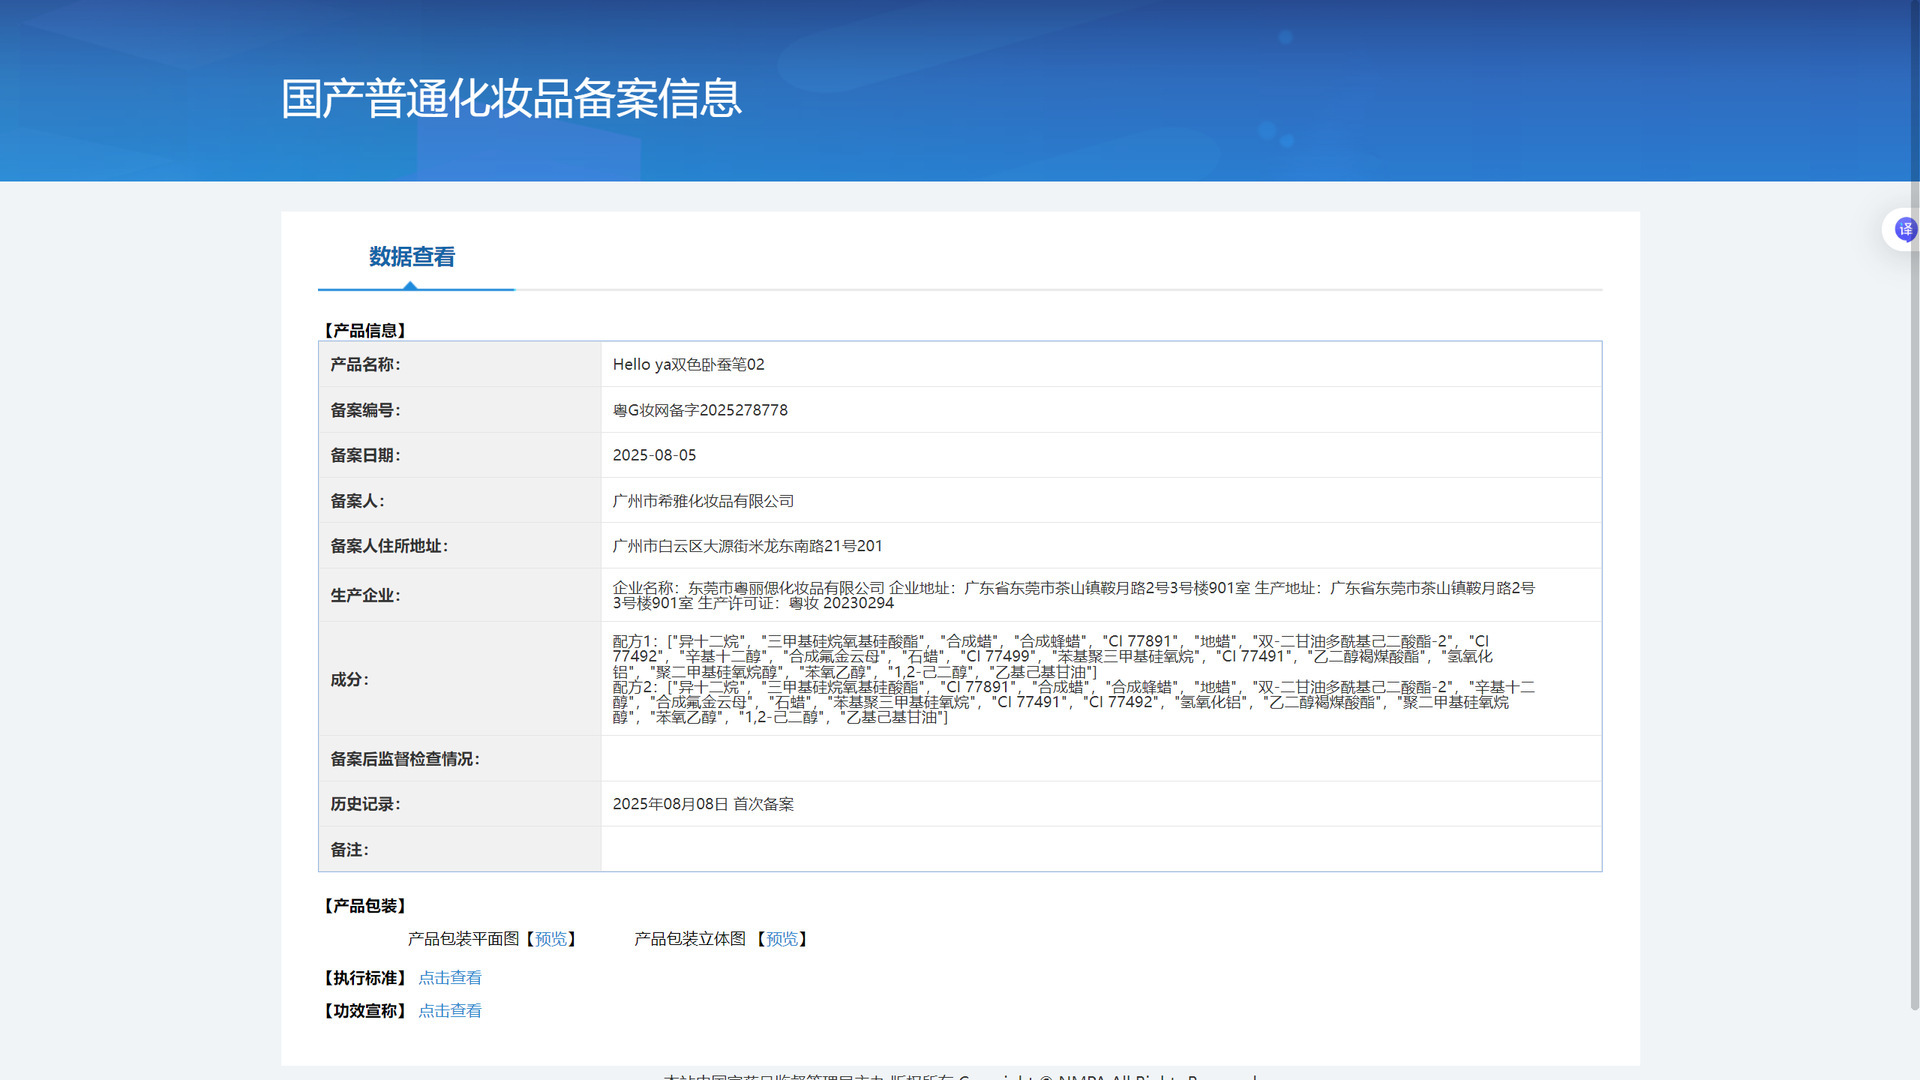Click manufacturer info 东莞市粤丽偲化妆品有限公司

[786, 588]
